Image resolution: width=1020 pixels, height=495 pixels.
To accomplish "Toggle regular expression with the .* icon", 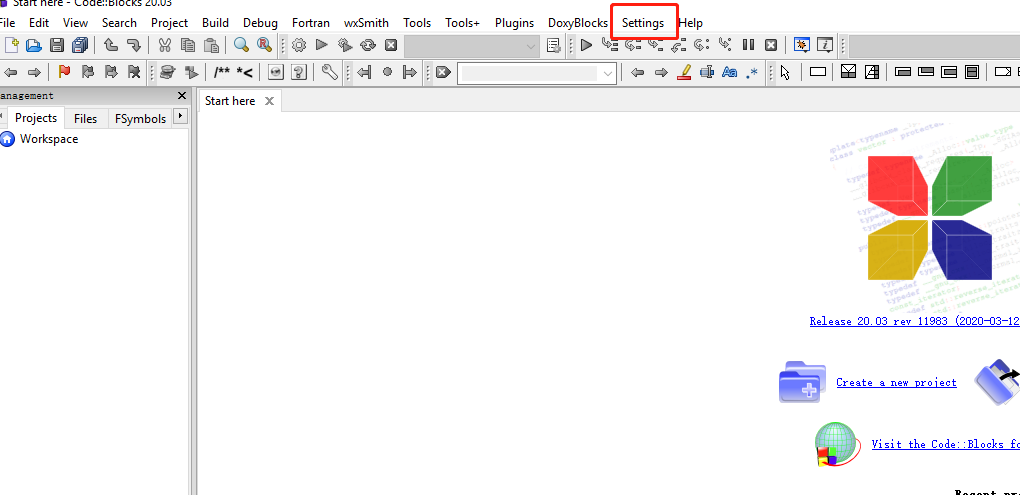I will (752, 72).
